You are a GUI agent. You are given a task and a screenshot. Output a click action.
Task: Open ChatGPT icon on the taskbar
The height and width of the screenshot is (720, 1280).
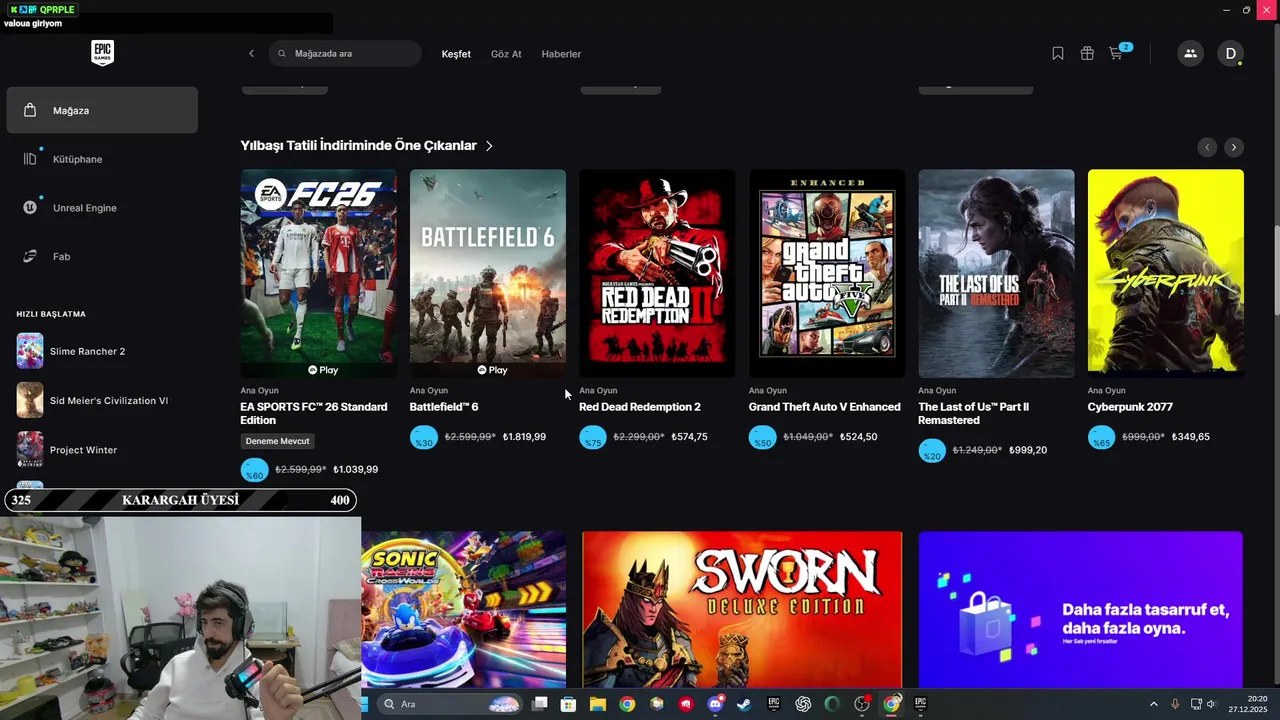coord(803,704)
